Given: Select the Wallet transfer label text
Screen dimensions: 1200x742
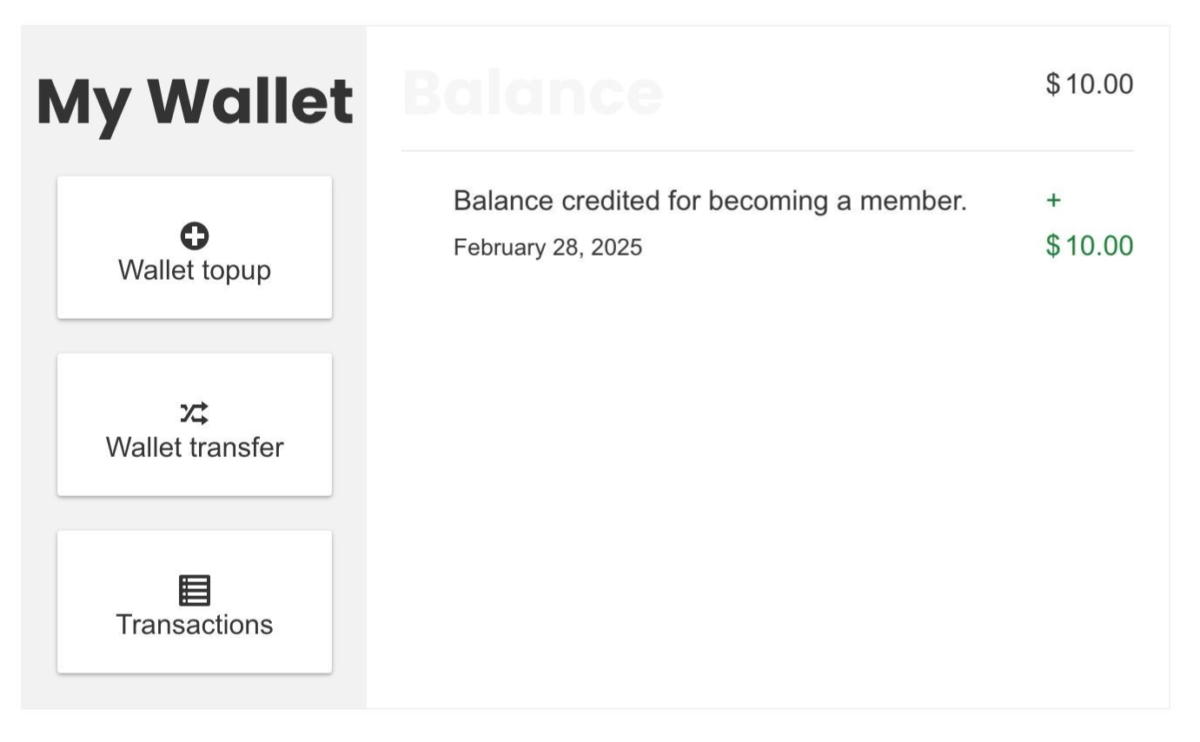Looking at the screenshot, I should 194,447.
